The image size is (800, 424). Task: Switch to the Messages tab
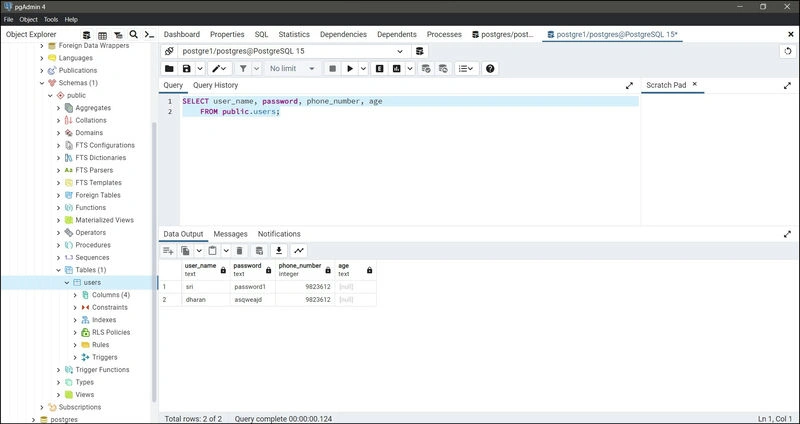click(231, 234)
